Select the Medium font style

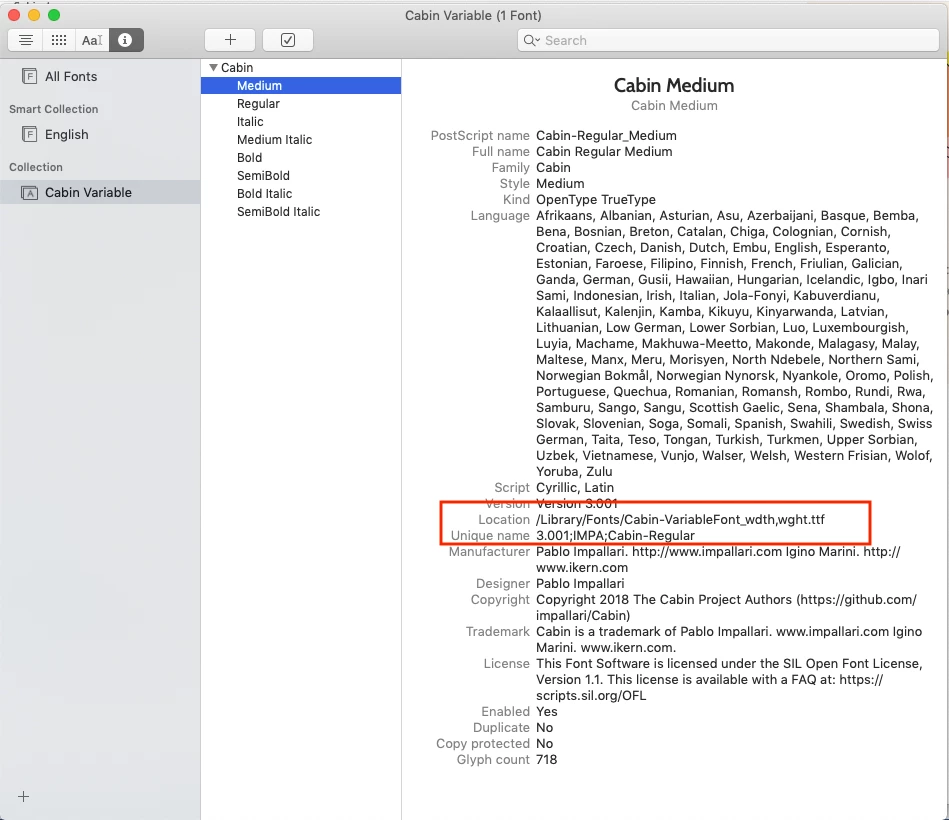click(x=301, y=86)
